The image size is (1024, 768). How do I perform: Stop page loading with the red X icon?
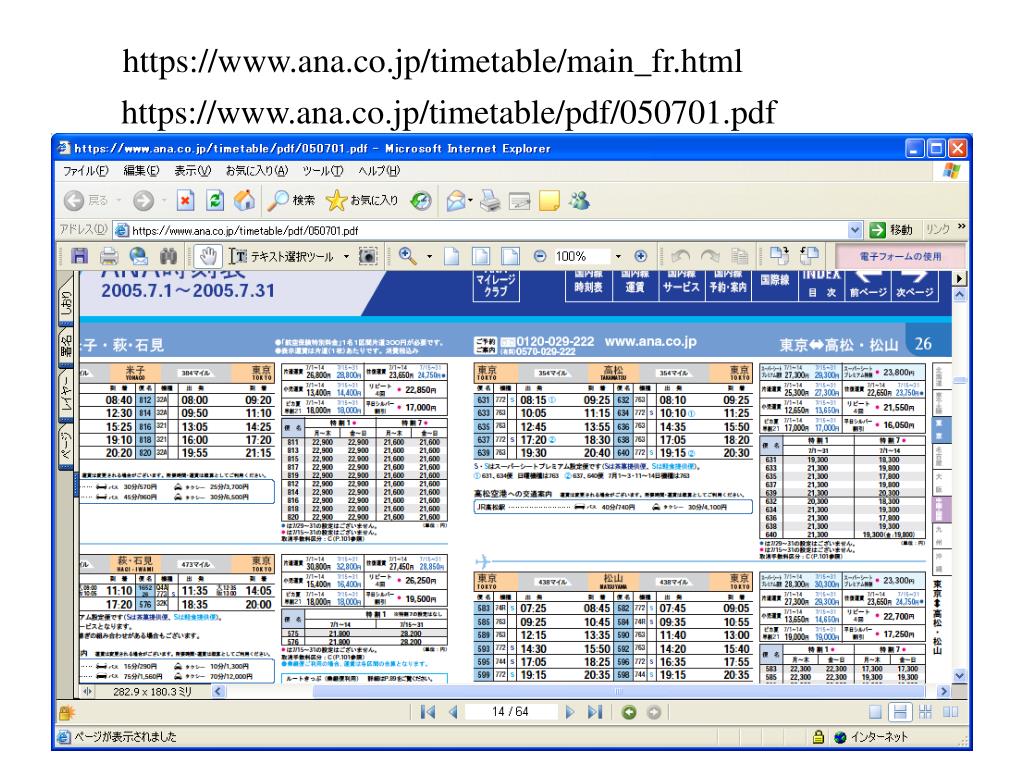[x=185, y=200]
